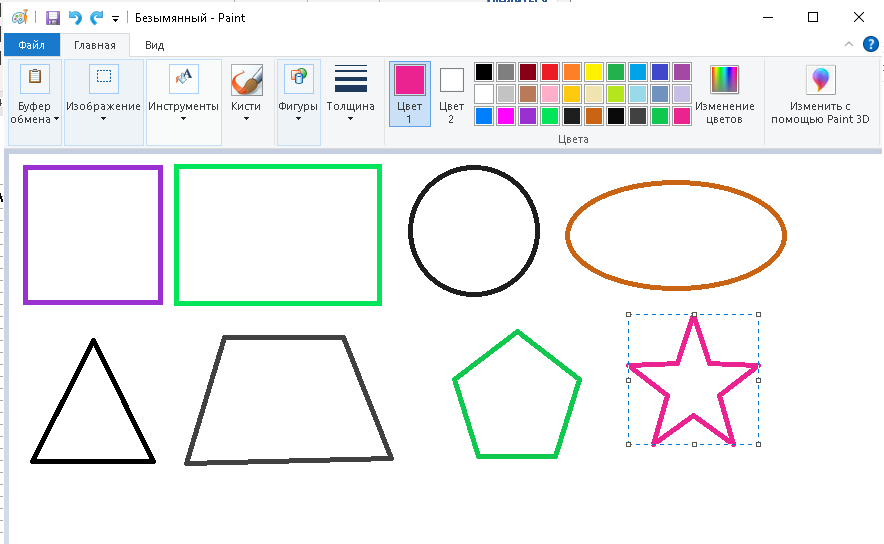Expand the Буфер обмена dropdown arrow

[56, 119]
